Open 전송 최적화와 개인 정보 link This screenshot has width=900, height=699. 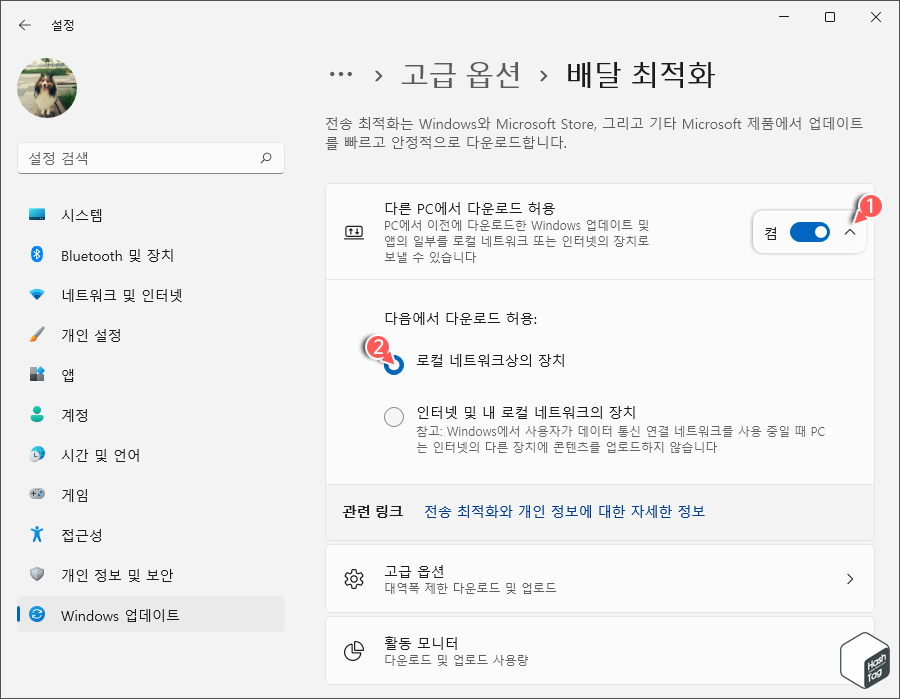point(564,511)
